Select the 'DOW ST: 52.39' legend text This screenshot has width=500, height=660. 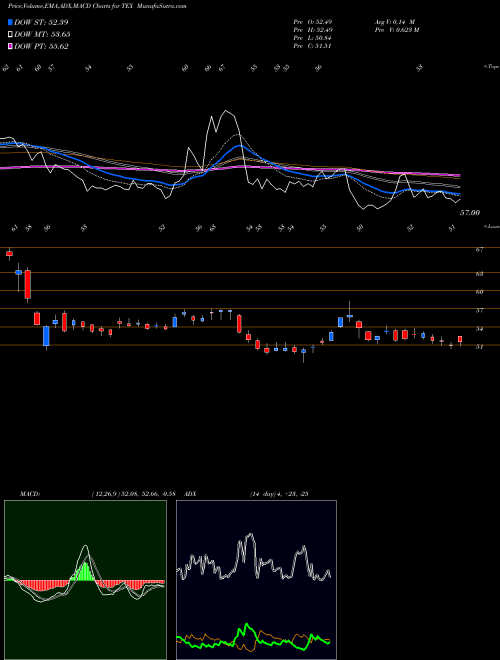pyautogui.click(x=41, y=22)
